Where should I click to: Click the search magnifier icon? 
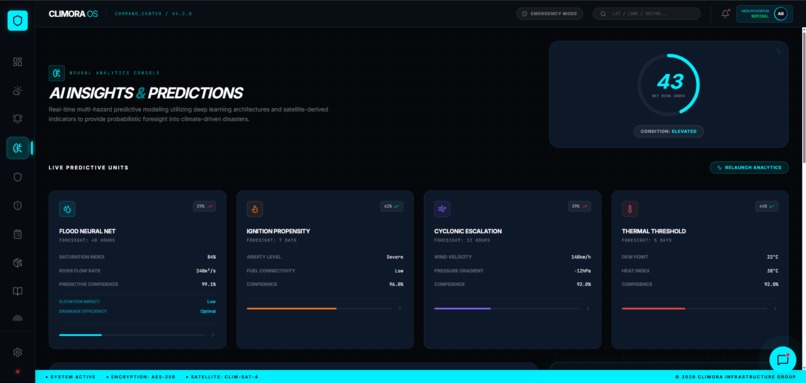coord(603,14)
